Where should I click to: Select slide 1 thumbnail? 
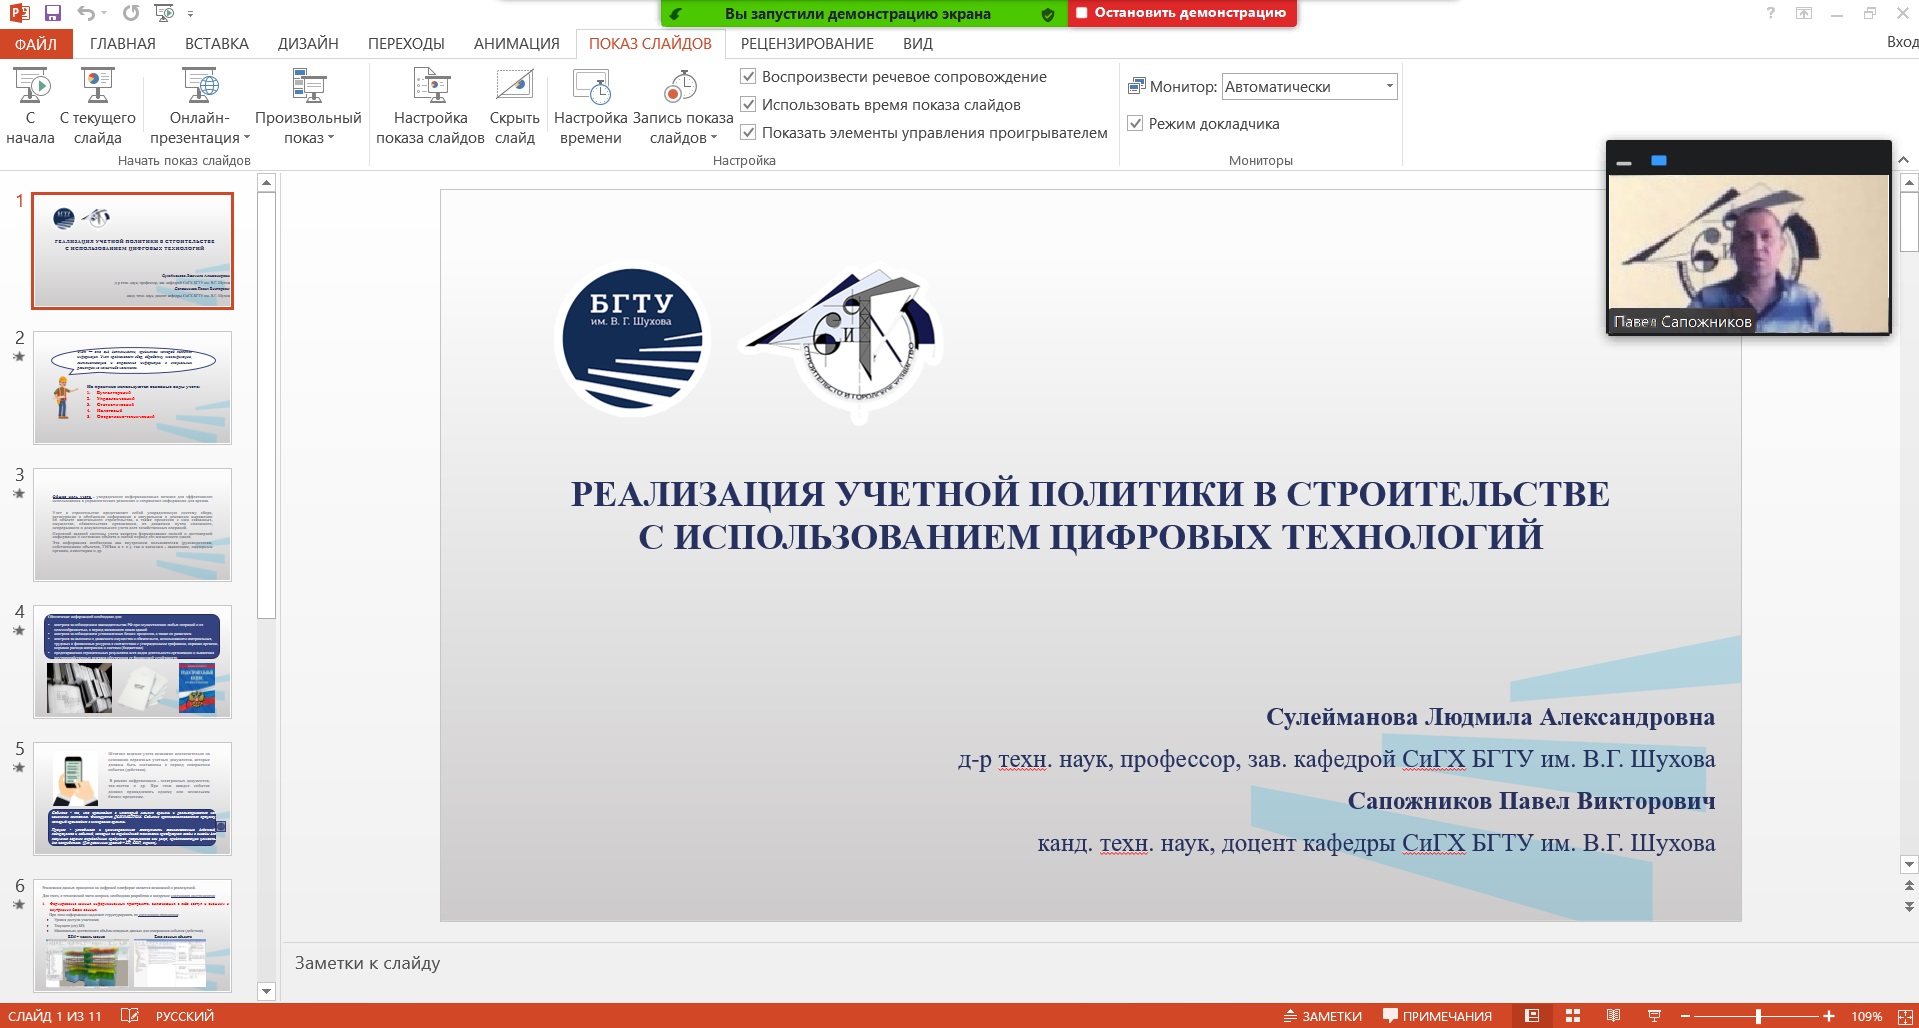click(x=133, y=251)
